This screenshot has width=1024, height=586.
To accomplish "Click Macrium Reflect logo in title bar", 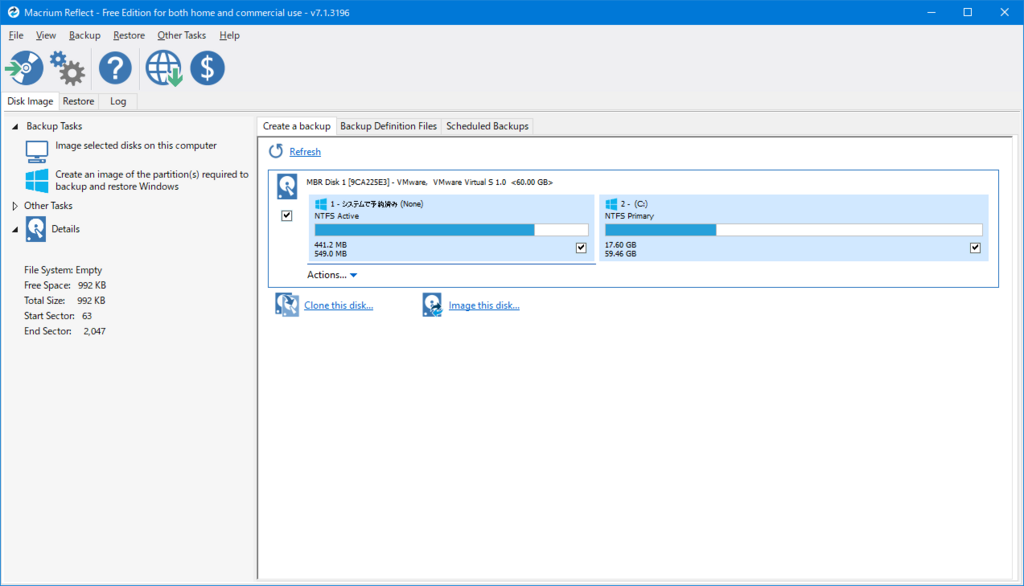I will [x=13, y=12].
